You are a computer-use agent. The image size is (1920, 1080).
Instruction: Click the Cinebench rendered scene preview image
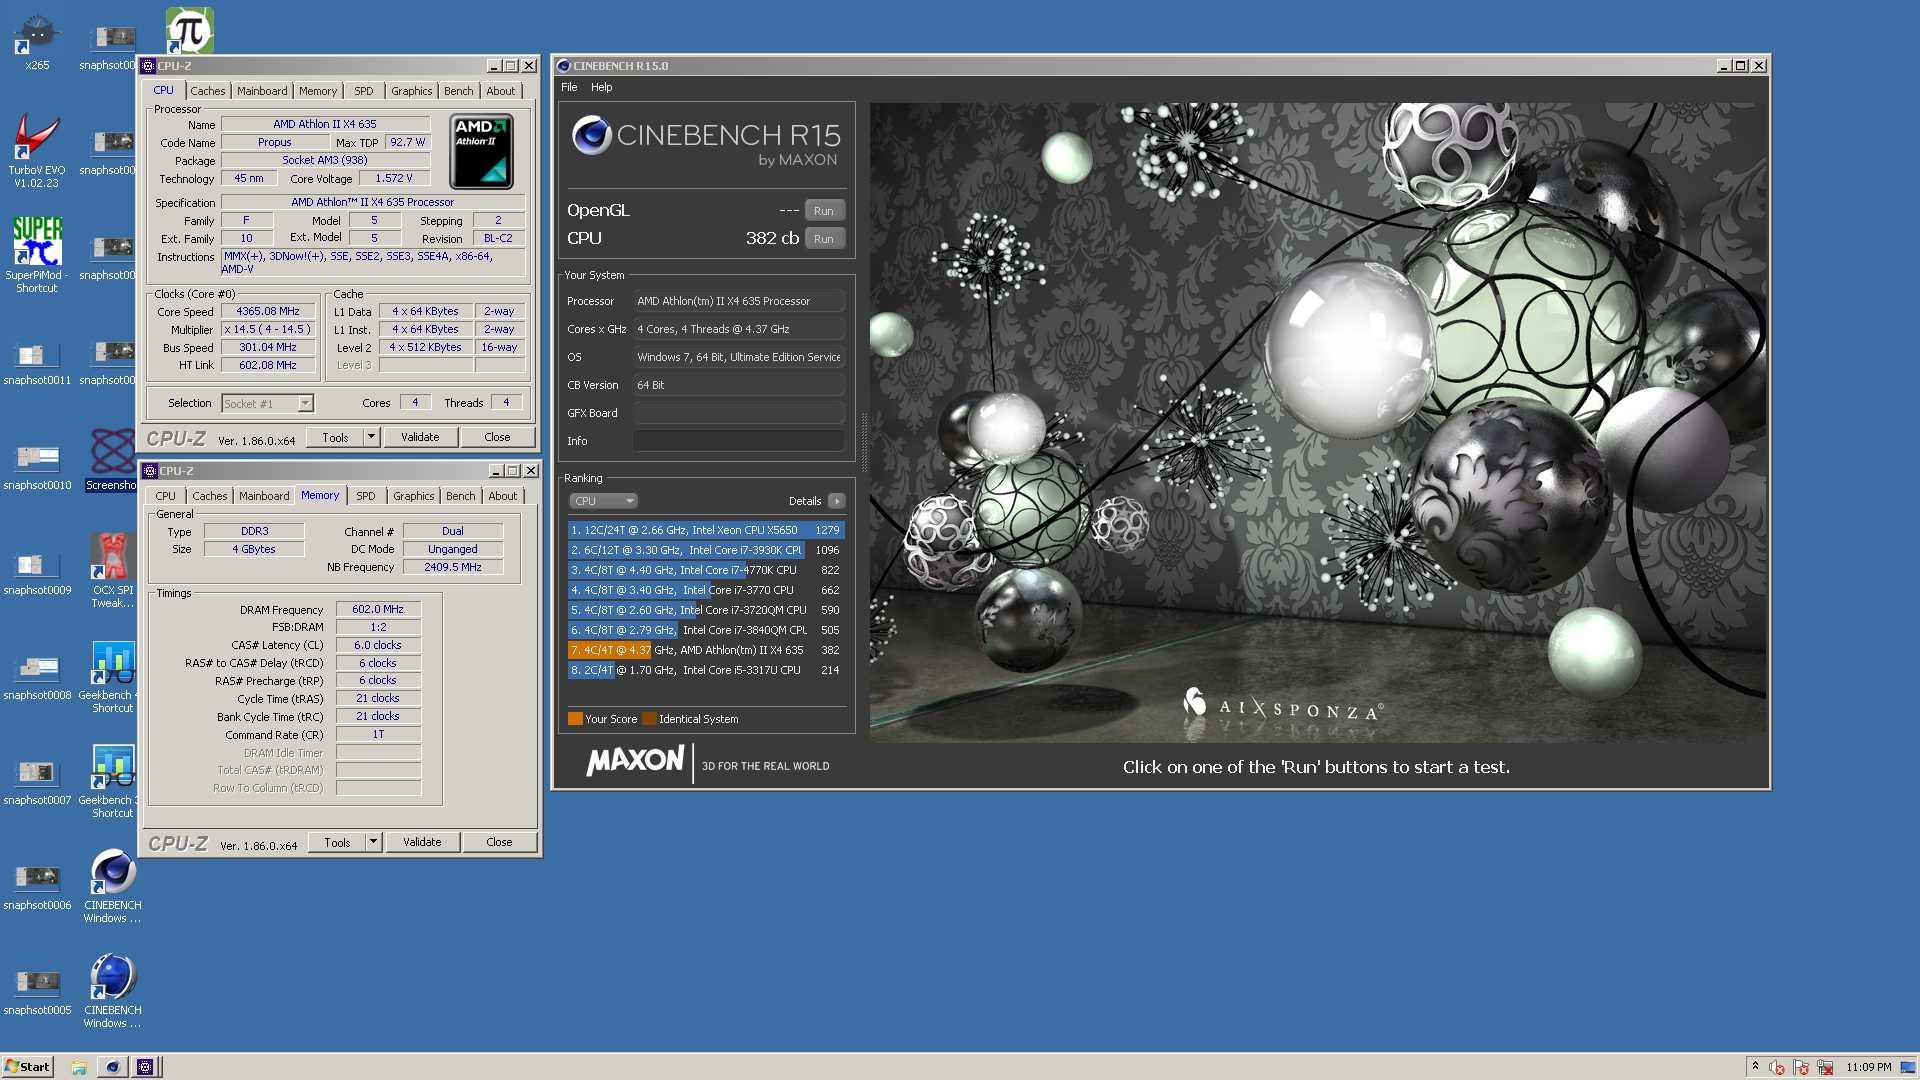(x=1317, y=423)
